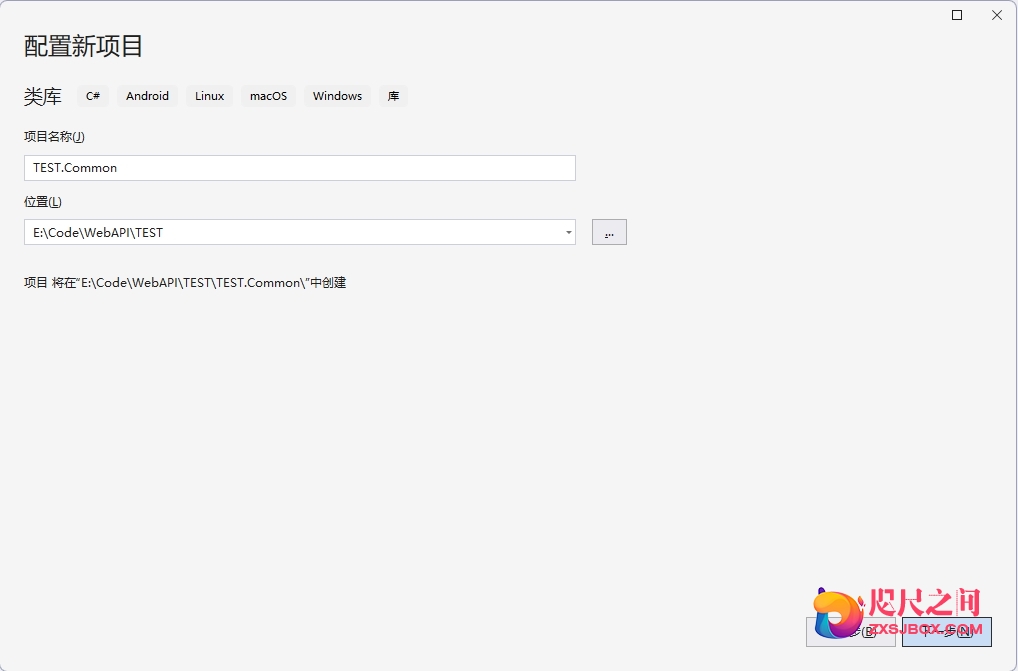The image size is (1018, 671).
Task: Click the 配置新项目 heading
Action: click(x=83, y=46)
